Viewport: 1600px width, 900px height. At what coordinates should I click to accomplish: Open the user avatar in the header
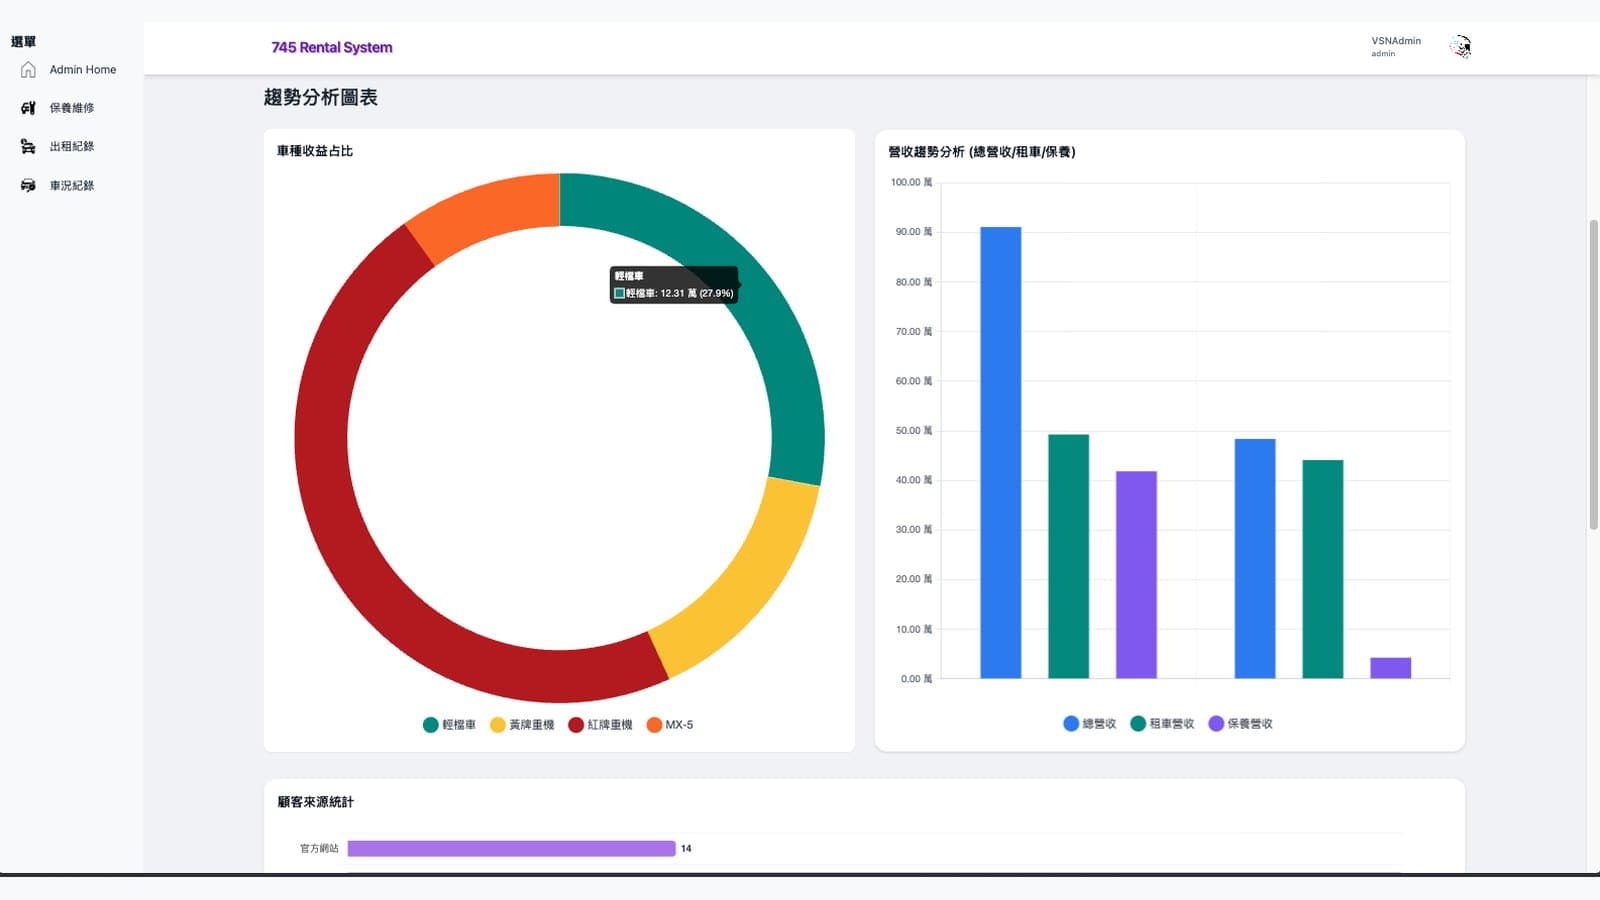pyautogui.click(x=1460, y=47)
